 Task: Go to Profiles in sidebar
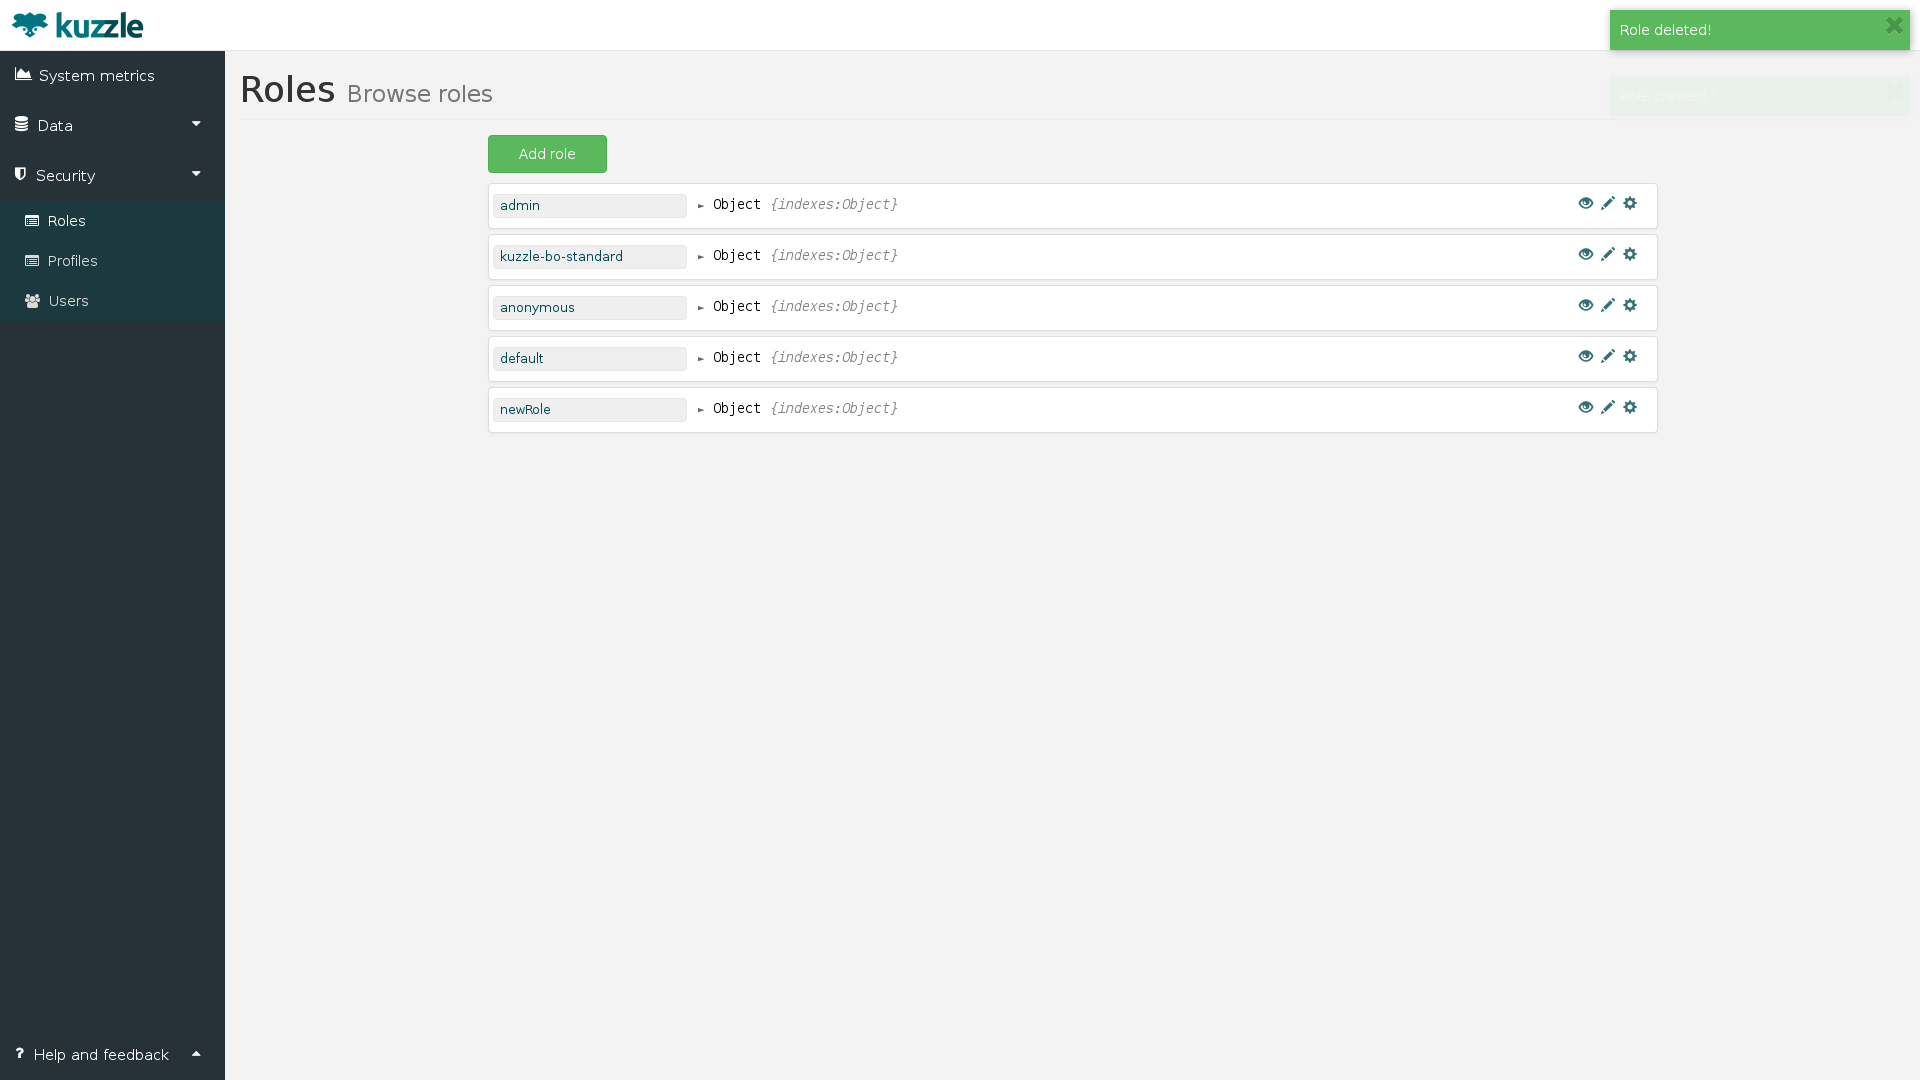[x=112, y=261]
